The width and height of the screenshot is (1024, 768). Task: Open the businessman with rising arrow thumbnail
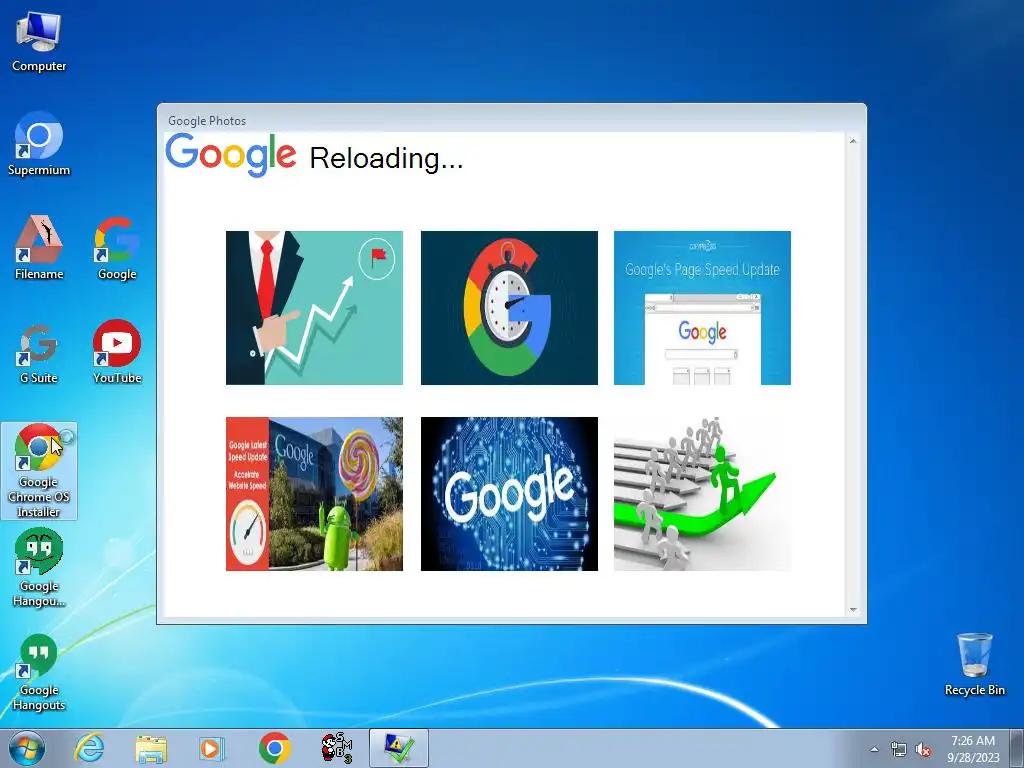(x=314, y=308)
